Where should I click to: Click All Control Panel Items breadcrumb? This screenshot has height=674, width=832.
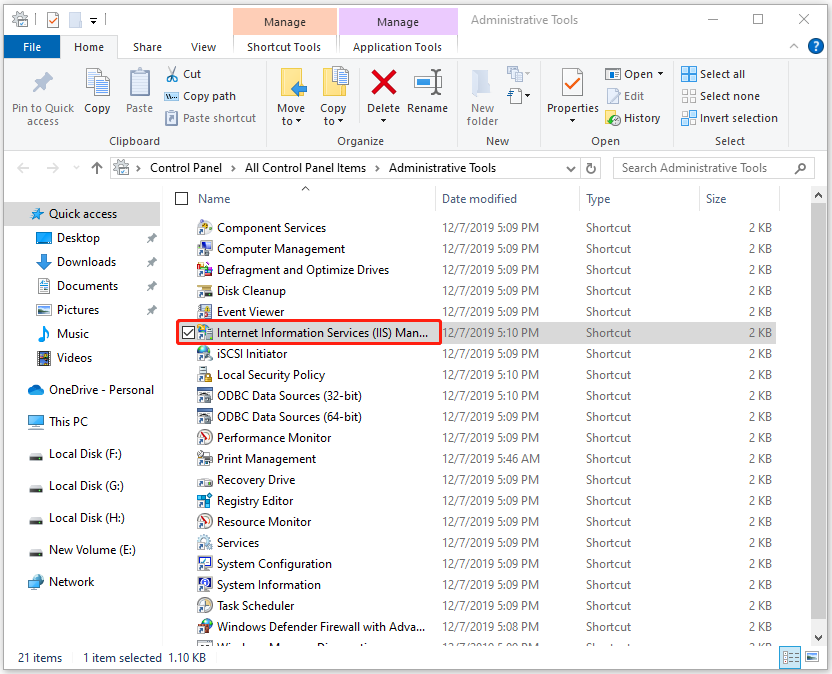pos(305,168)
